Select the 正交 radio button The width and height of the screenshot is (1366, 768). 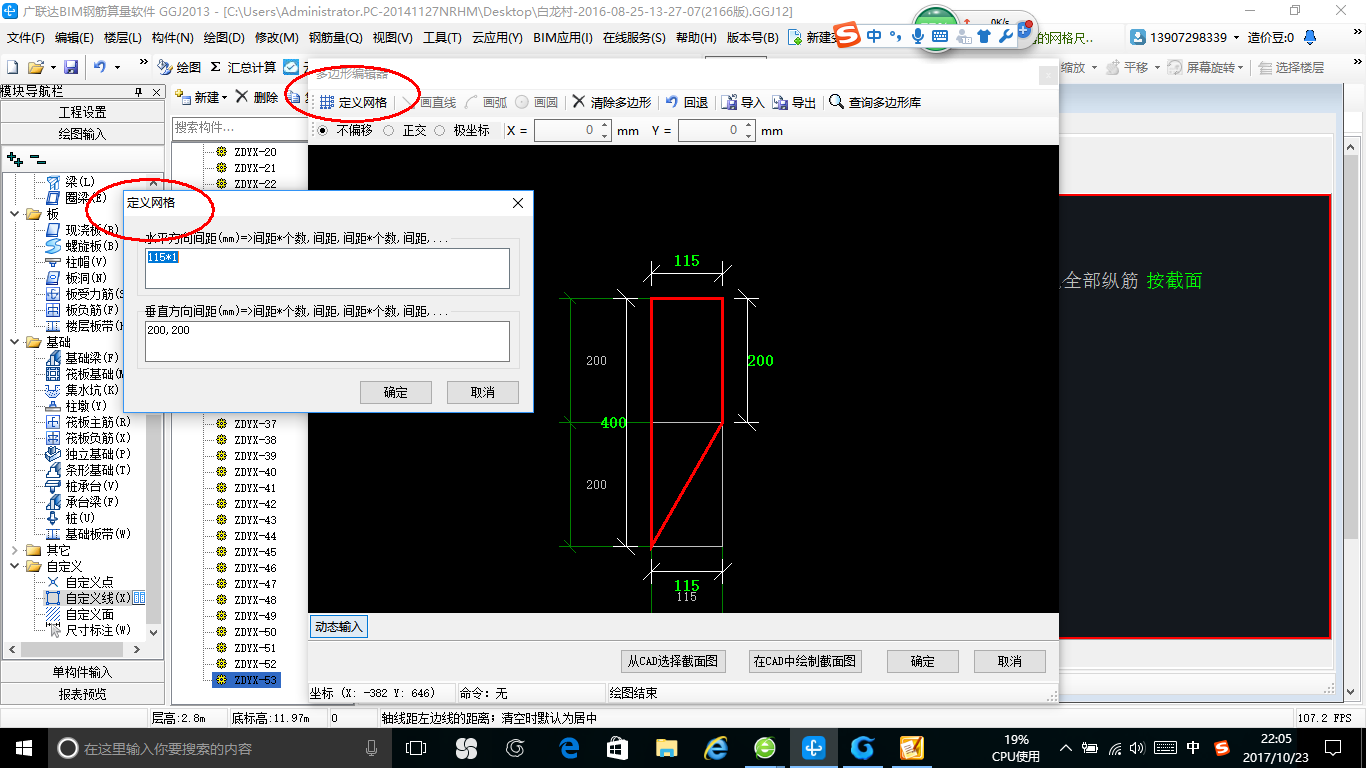pyautogui.click(x=388, y=130)
